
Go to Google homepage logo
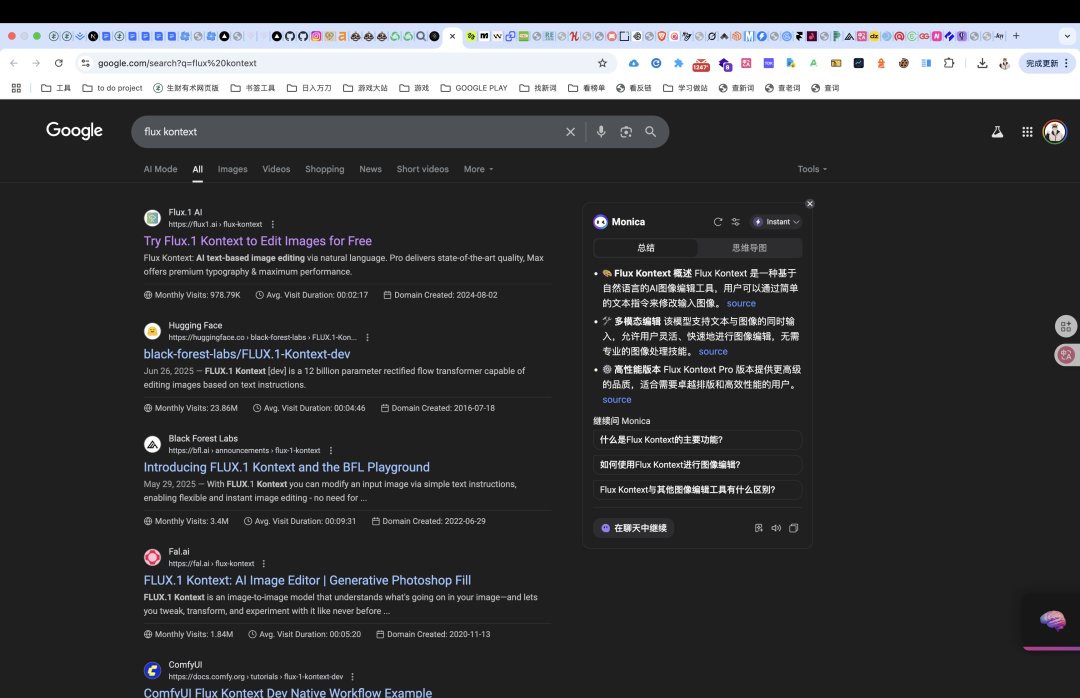coord(74,131)
